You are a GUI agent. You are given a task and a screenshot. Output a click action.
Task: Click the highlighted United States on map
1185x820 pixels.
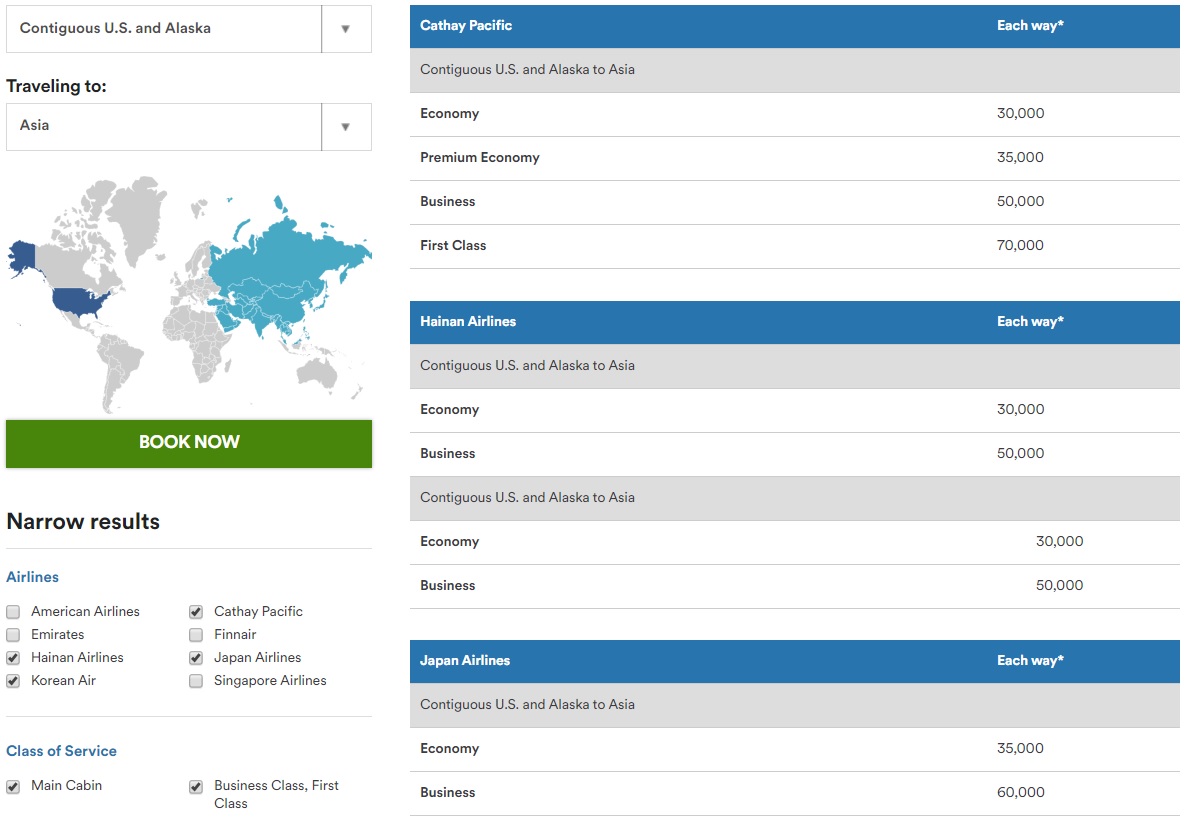(82, 300)
